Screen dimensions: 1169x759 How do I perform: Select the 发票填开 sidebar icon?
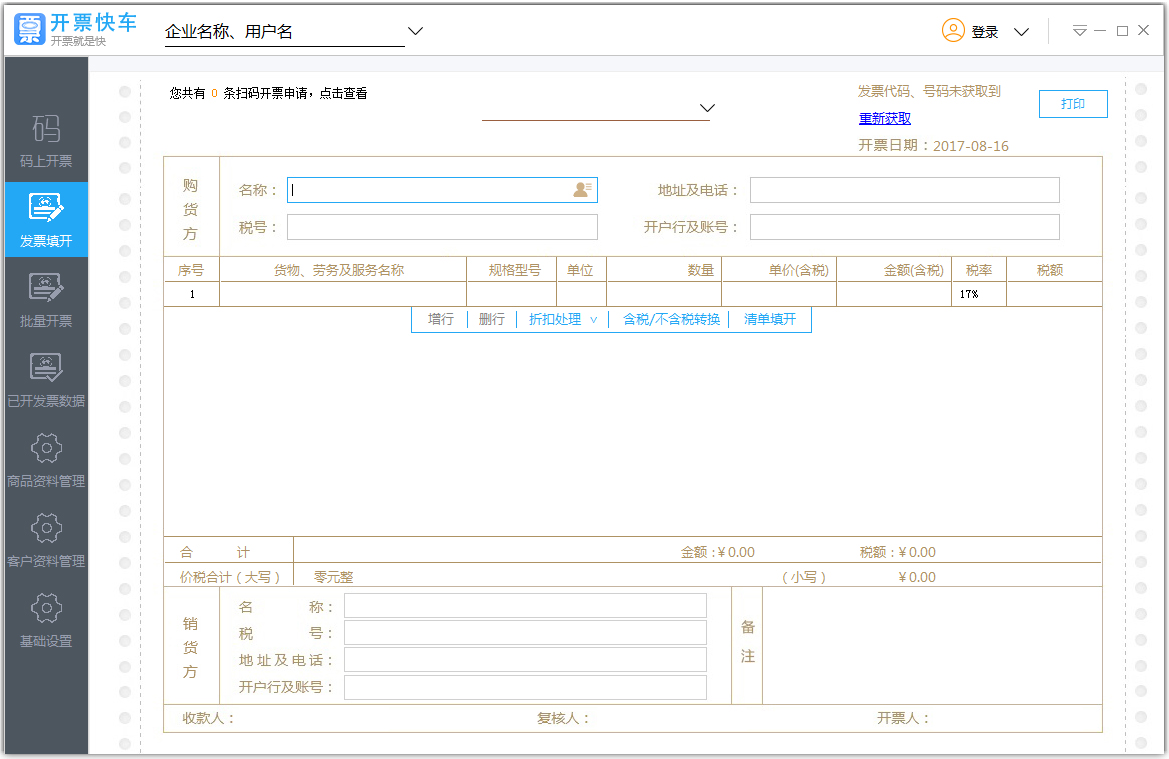point(46,220)
